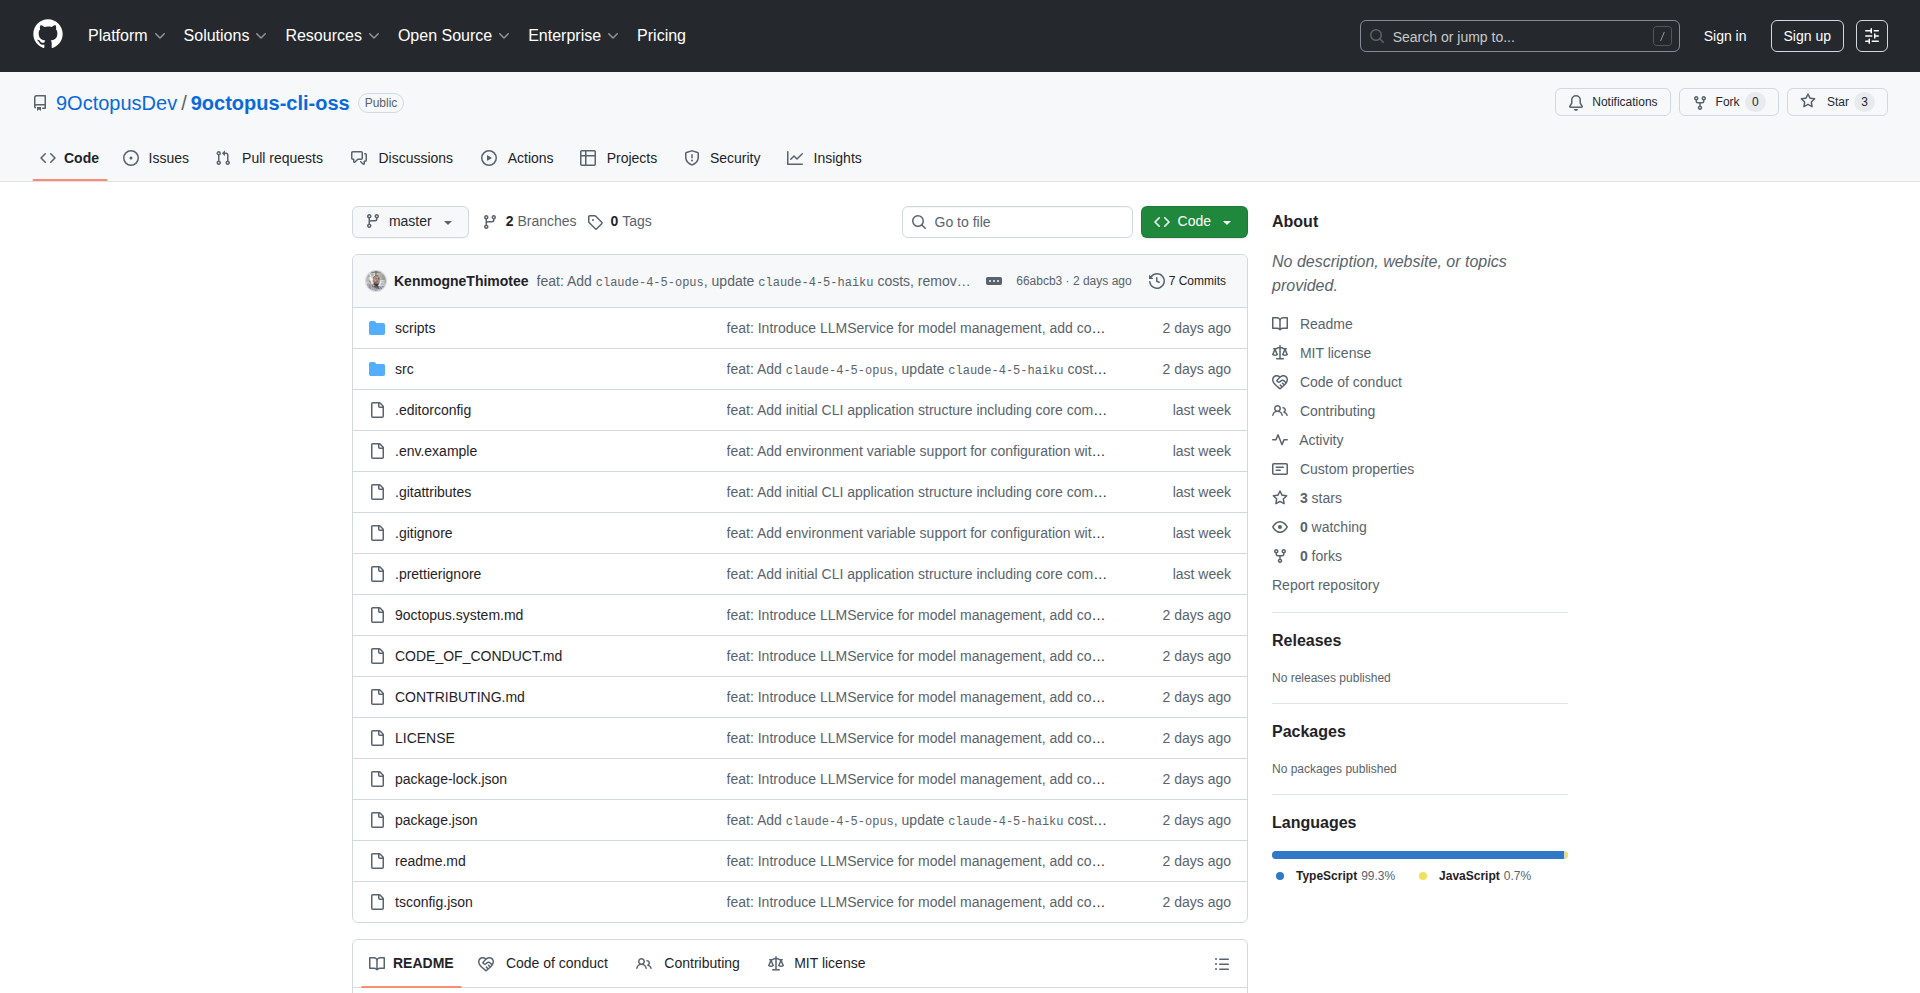This screenshot has width=1920, height=993.
Task: Click the notifications bell icon
Action: coord(1574,102)
